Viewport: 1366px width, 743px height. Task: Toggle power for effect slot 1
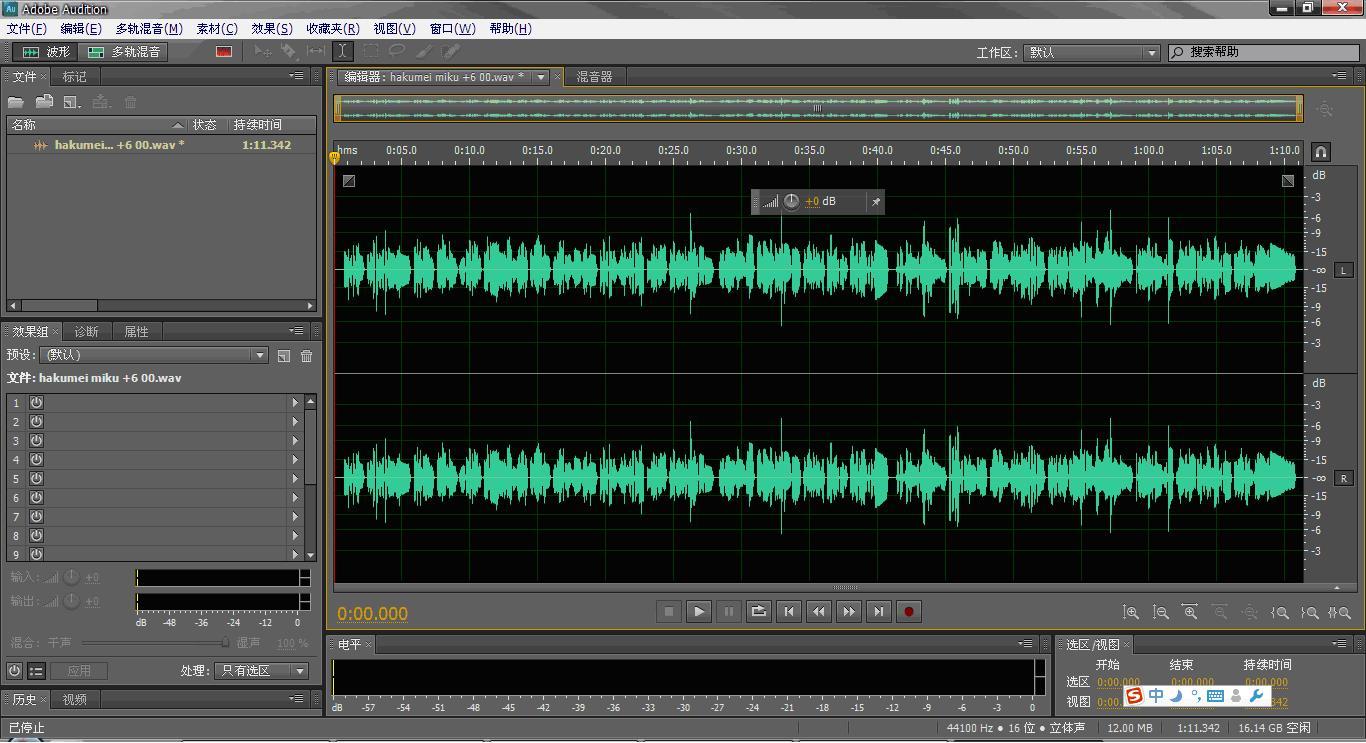(x=36, y=403)
